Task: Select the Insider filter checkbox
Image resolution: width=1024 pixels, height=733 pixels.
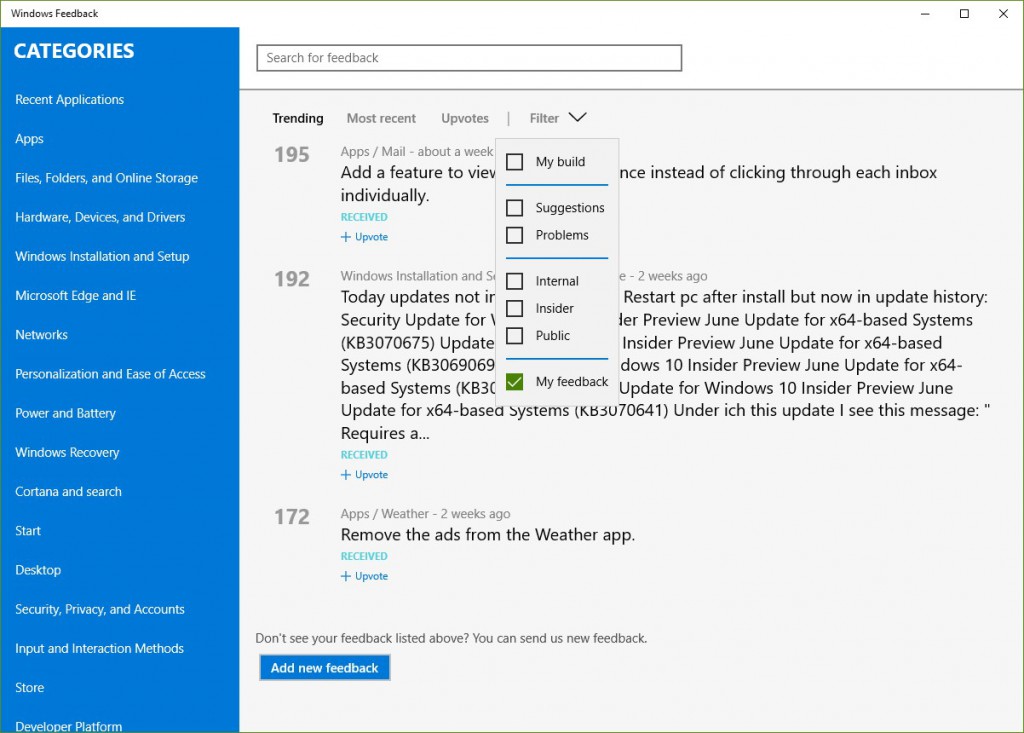Action: 515,308
